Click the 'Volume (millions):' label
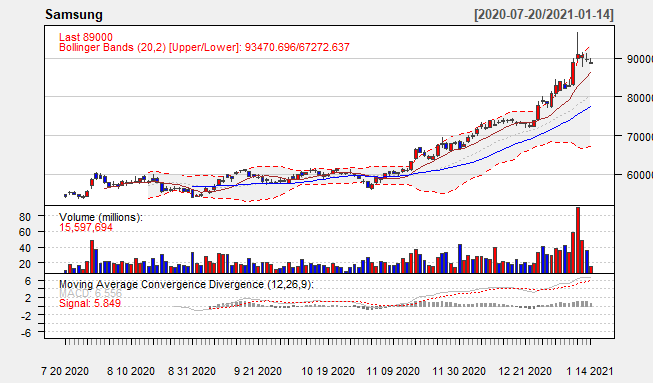 pos(101,217)
